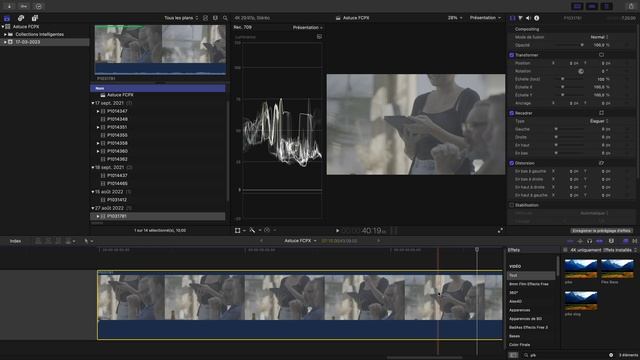Select the 8mm Film Effects Free category
This screenshot has width=640, height=360.
click(529, 284)
